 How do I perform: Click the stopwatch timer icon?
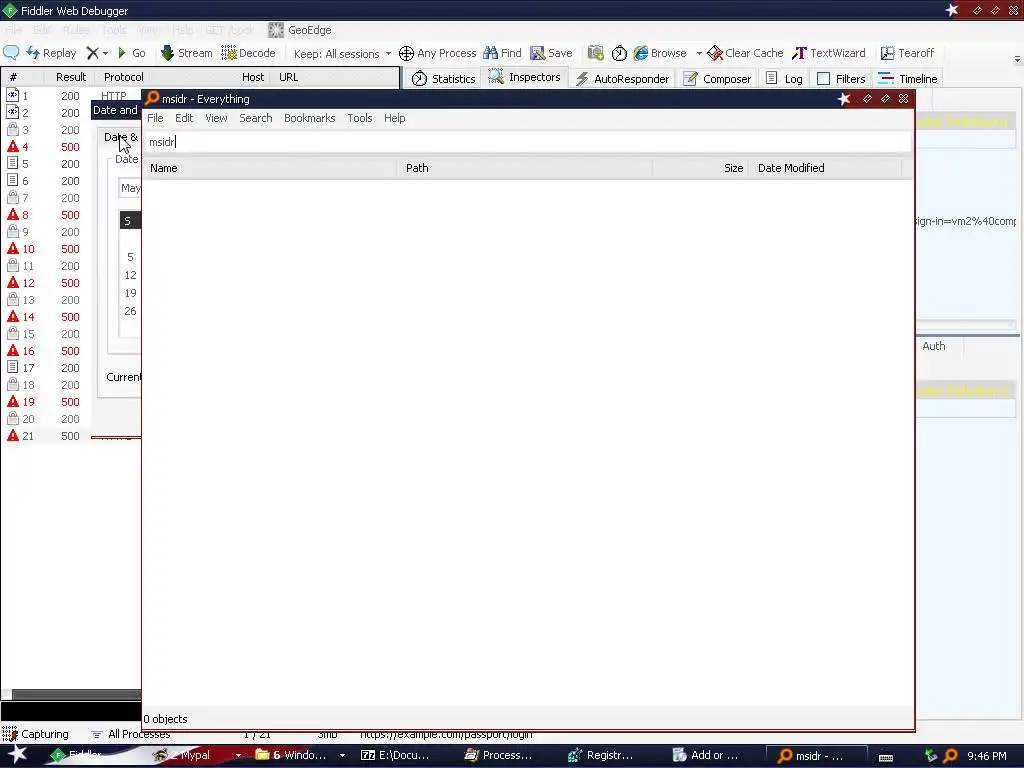619,53
